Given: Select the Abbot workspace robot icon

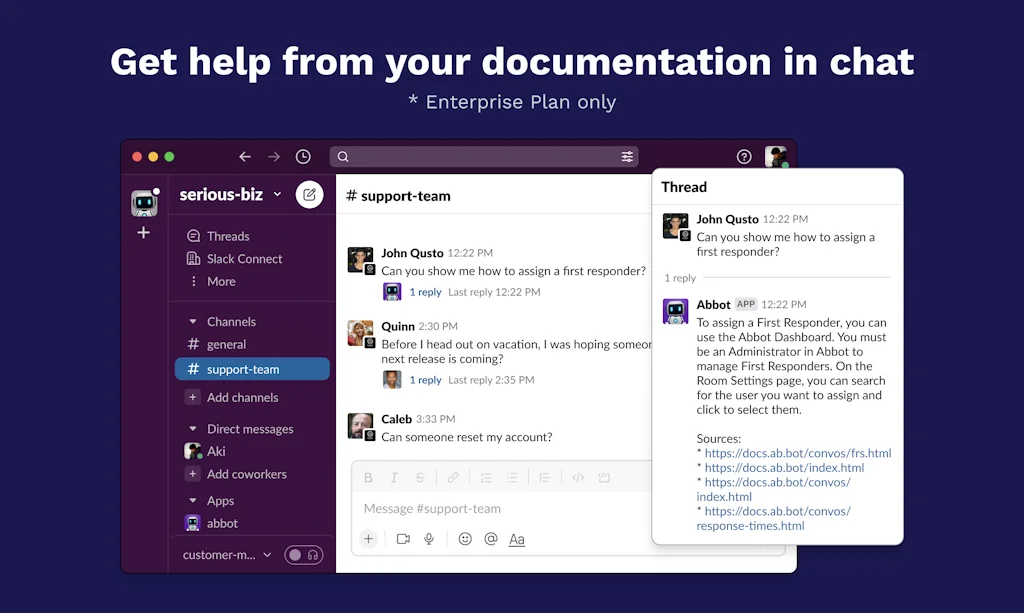Looking at the screenshot, I should [x=144, y=203].
